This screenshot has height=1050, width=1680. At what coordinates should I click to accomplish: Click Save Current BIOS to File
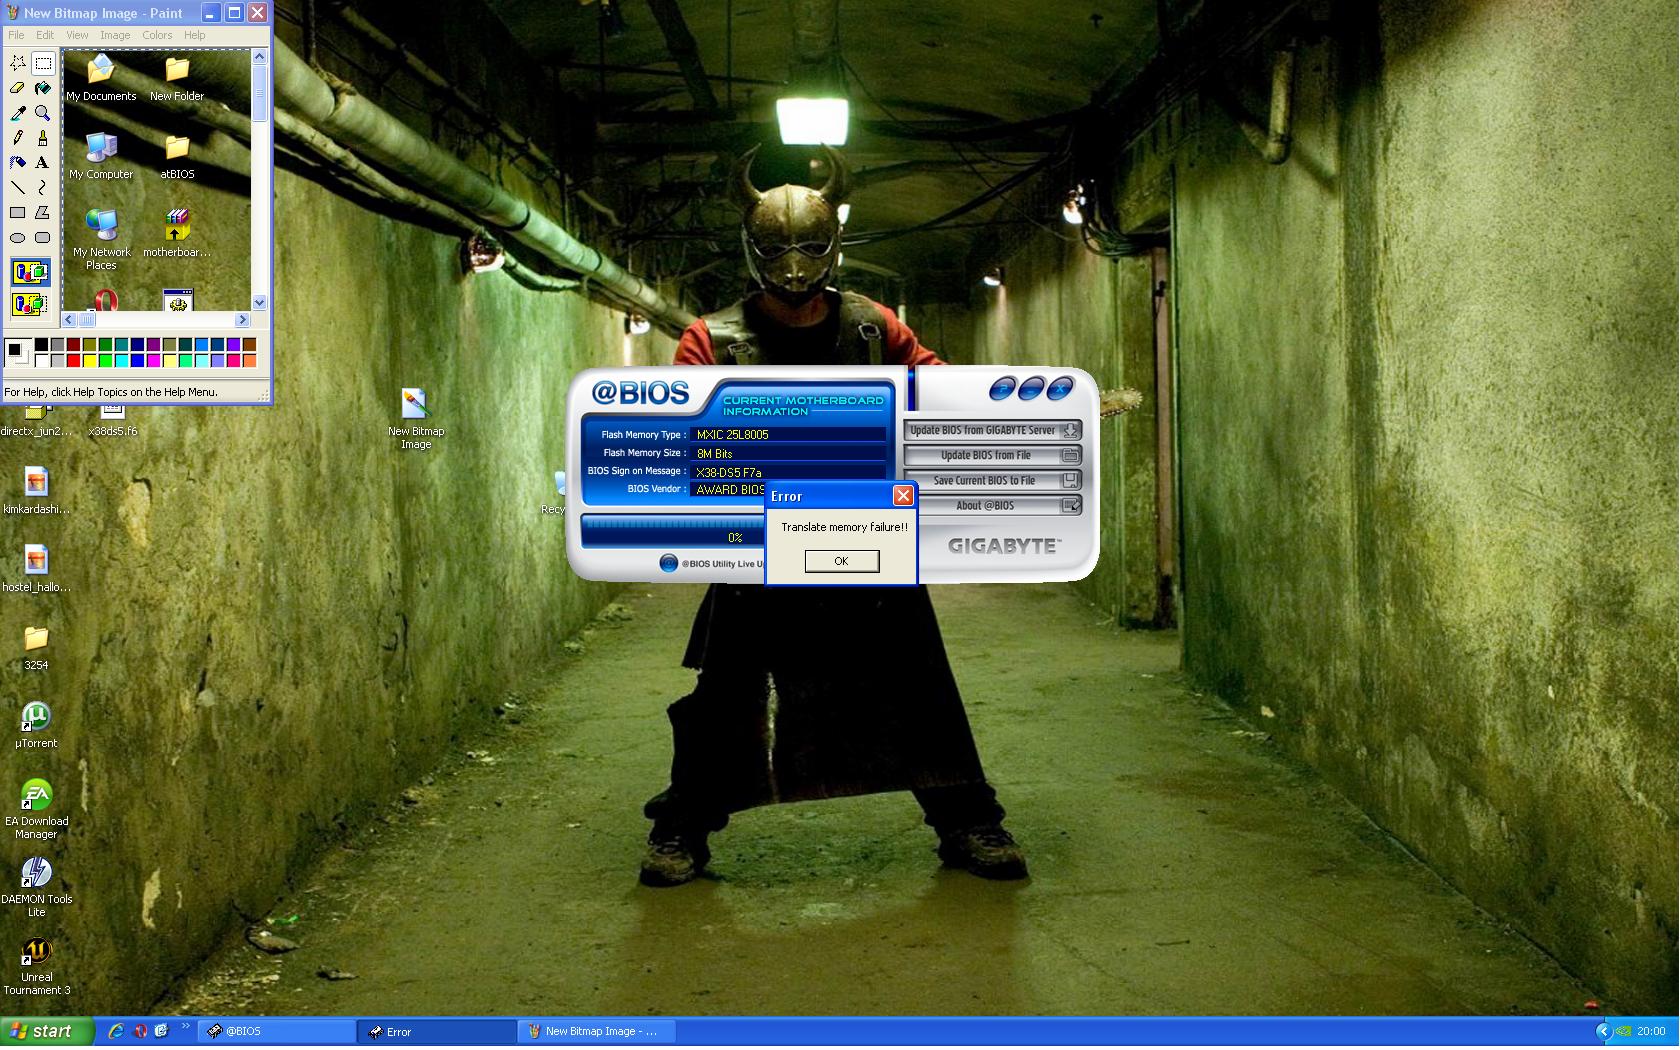coord(992,480)
